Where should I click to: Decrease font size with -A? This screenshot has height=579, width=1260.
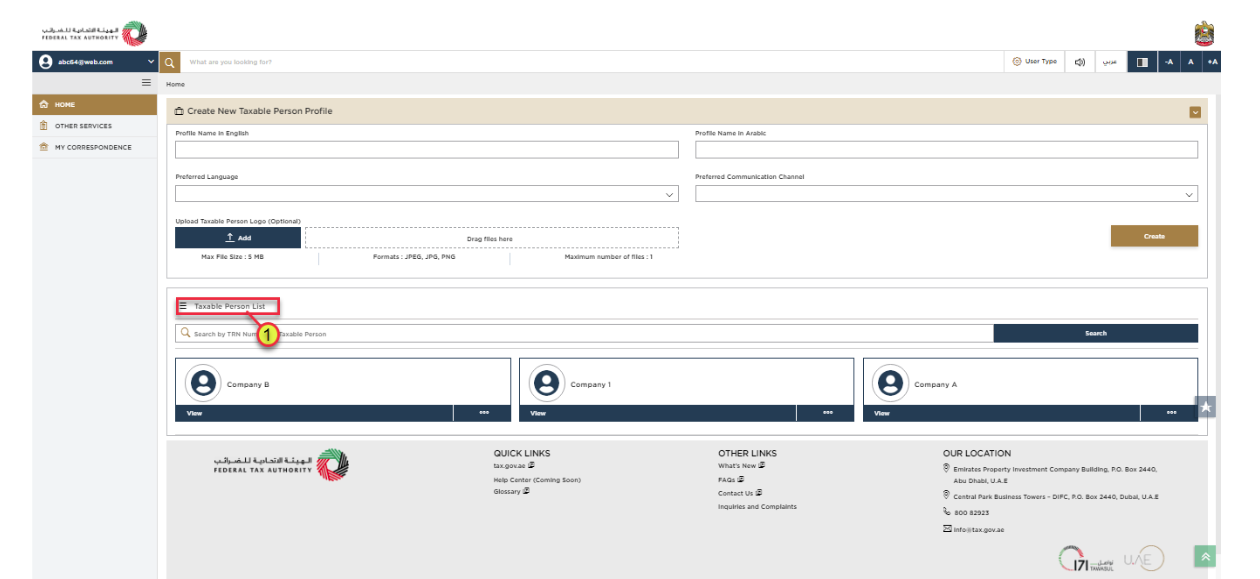[1168, 62]
